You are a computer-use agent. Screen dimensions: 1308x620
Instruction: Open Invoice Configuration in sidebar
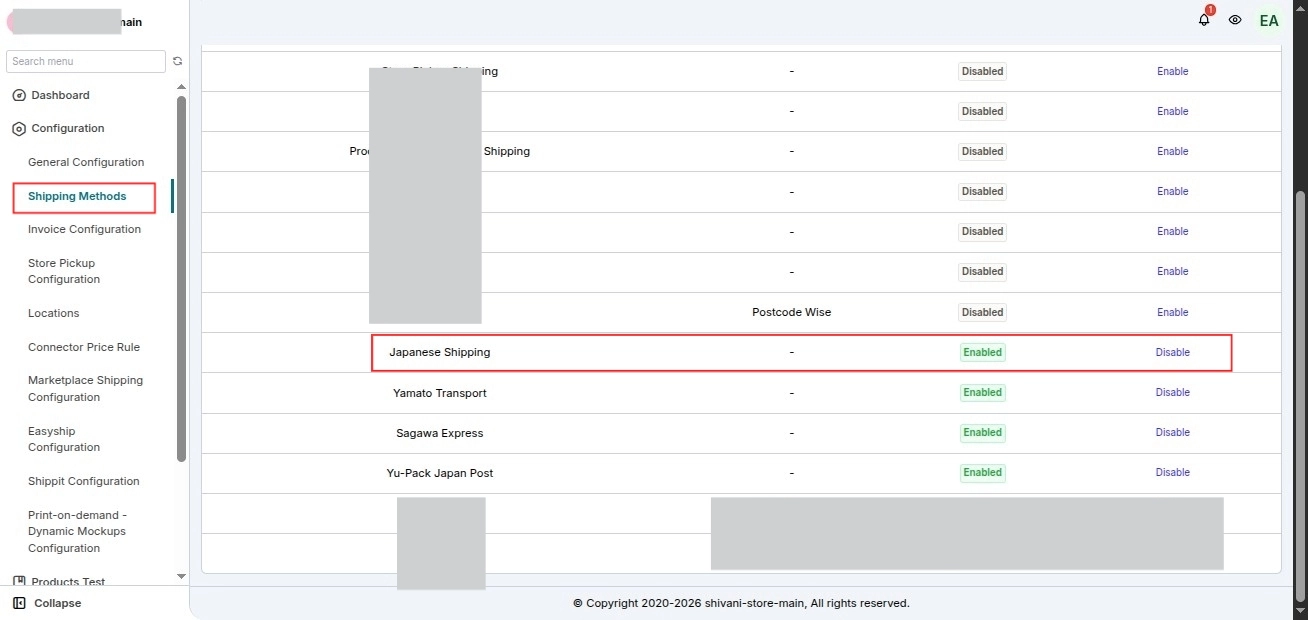tap(84, 229)
